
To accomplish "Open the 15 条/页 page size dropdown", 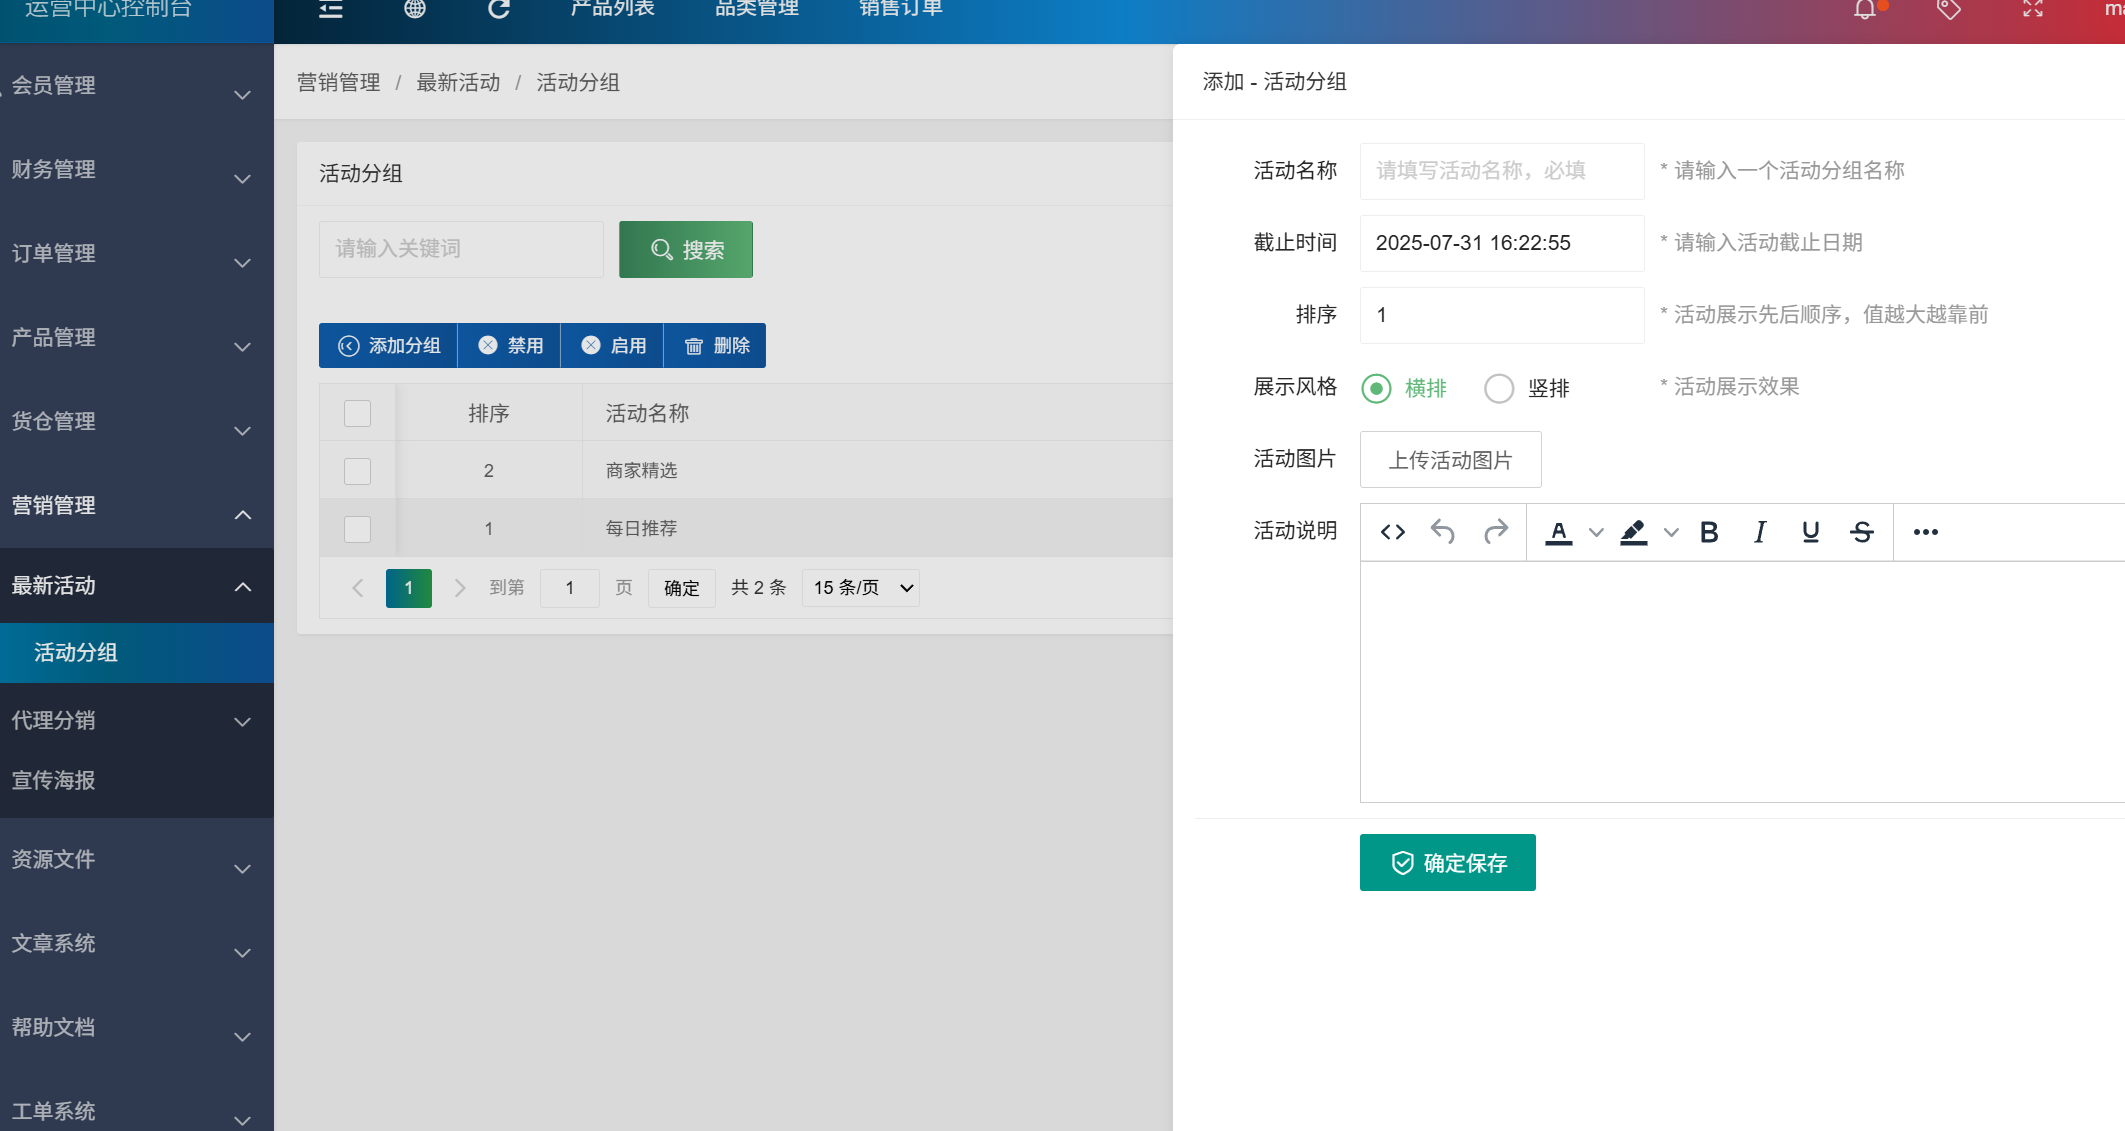I will (861, 588).
